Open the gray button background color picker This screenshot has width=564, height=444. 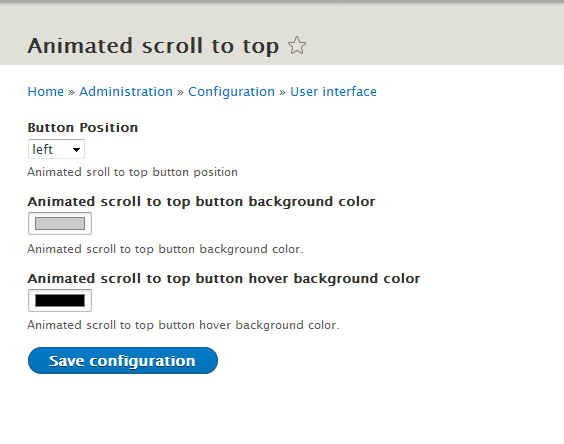pyautogui.click(x=60, y=223)
